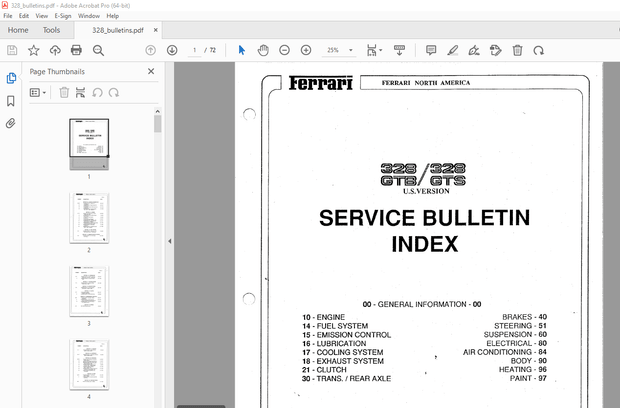Add a sticky note comment
620x408 pixels.
click(x=431, y=50)
